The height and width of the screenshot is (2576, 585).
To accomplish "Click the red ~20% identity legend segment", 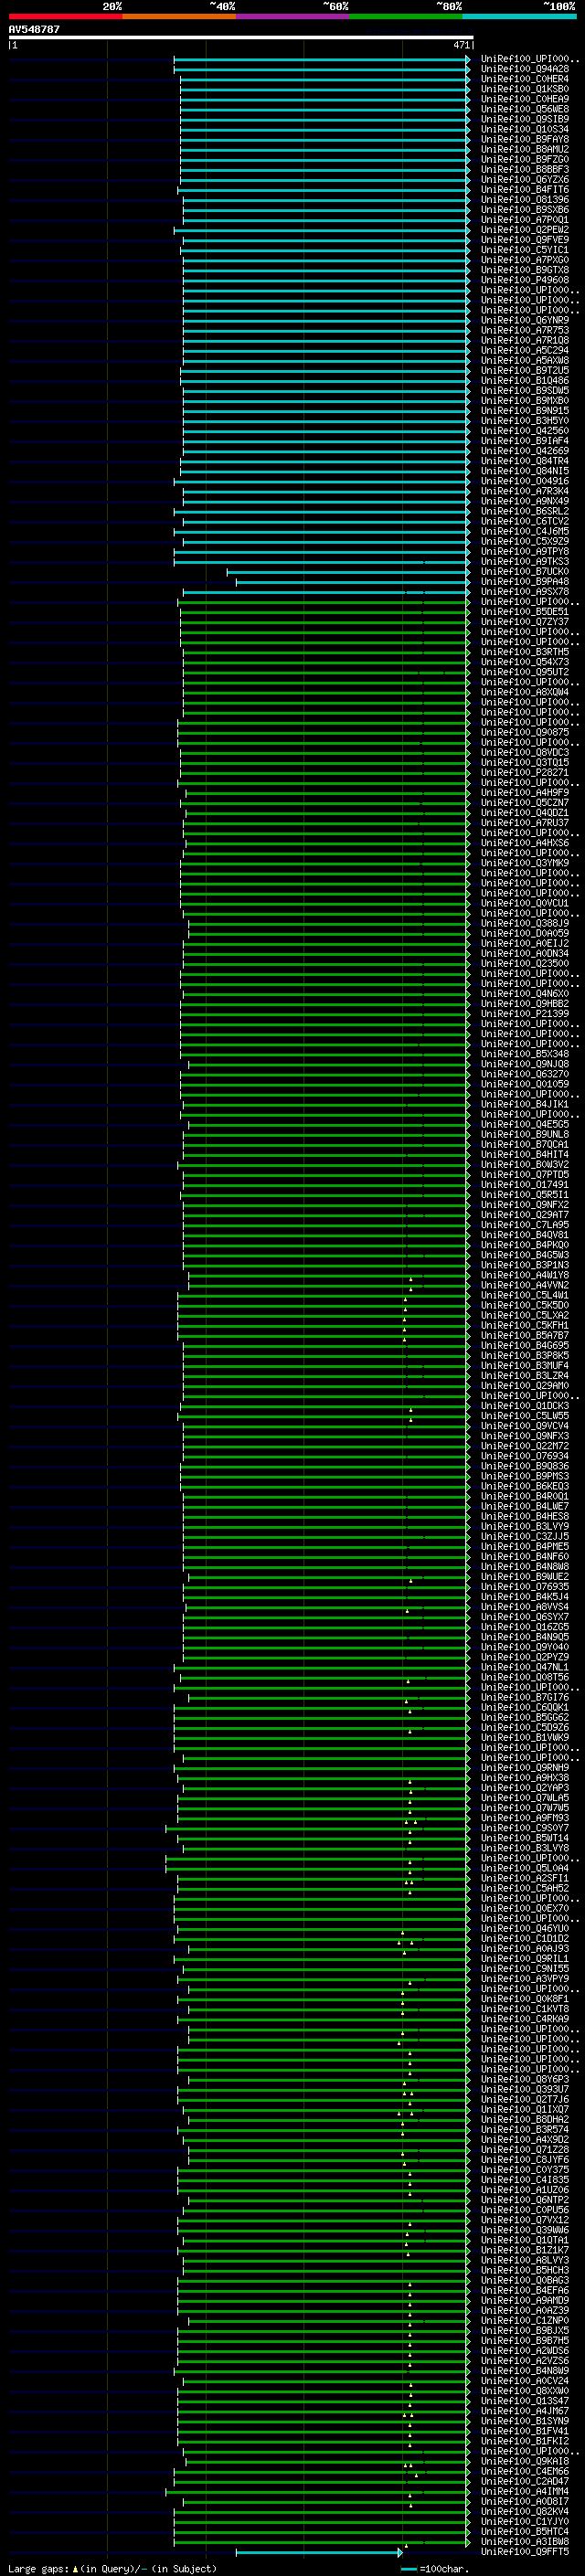I will tap(65, 16).
